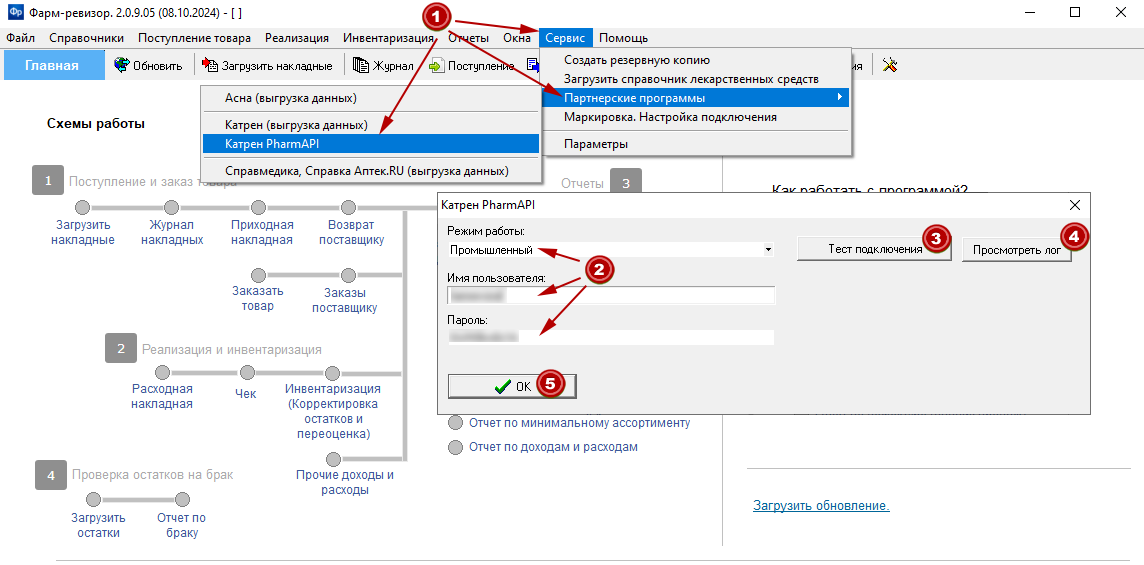
Task: Open the Поступление товара menu
Action: point(194,38)
